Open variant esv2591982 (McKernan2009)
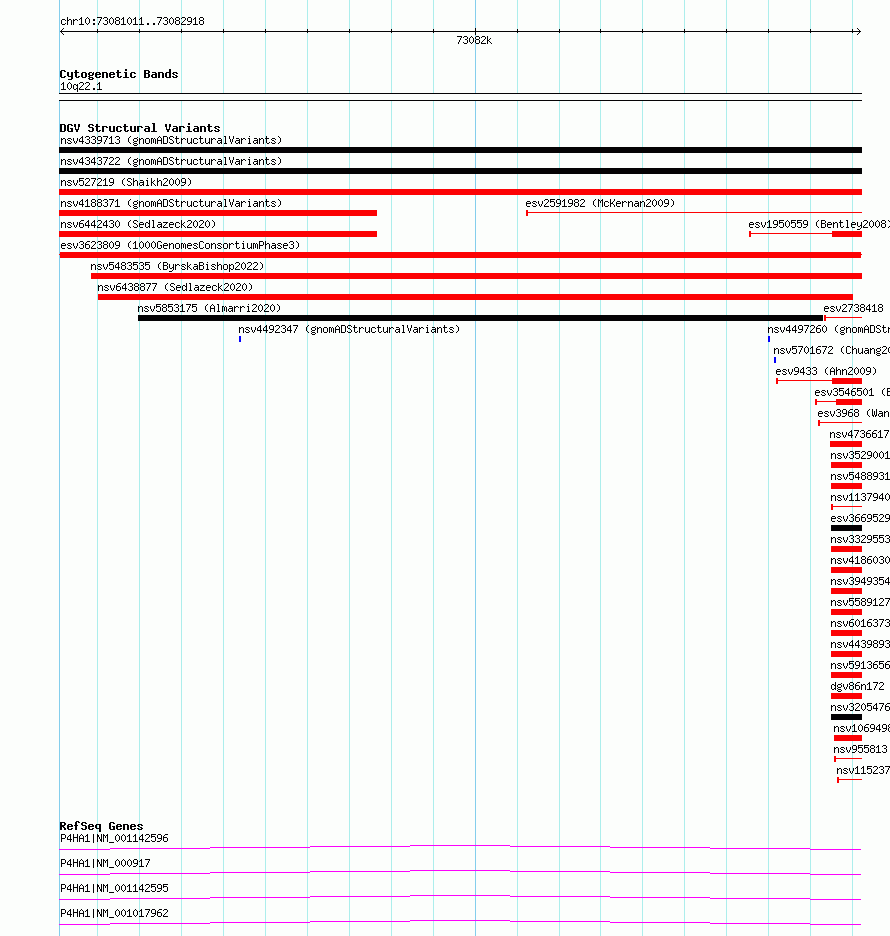890x936 pixels. (600, 203)
